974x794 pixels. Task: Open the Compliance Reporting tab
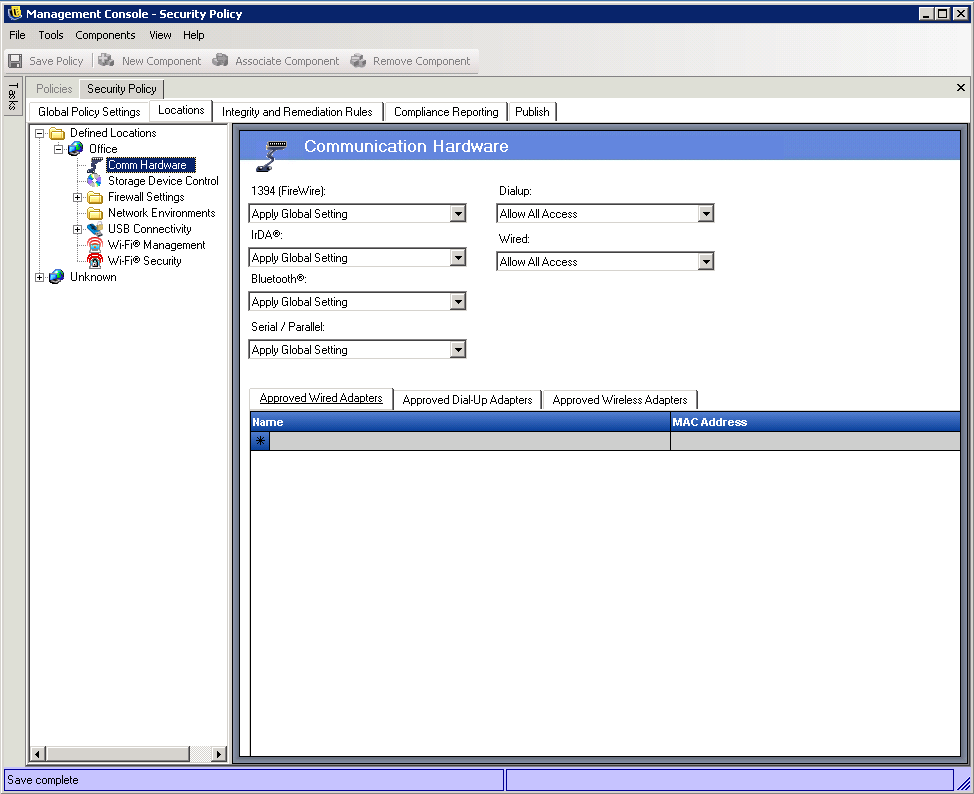(x=446, y=112)
